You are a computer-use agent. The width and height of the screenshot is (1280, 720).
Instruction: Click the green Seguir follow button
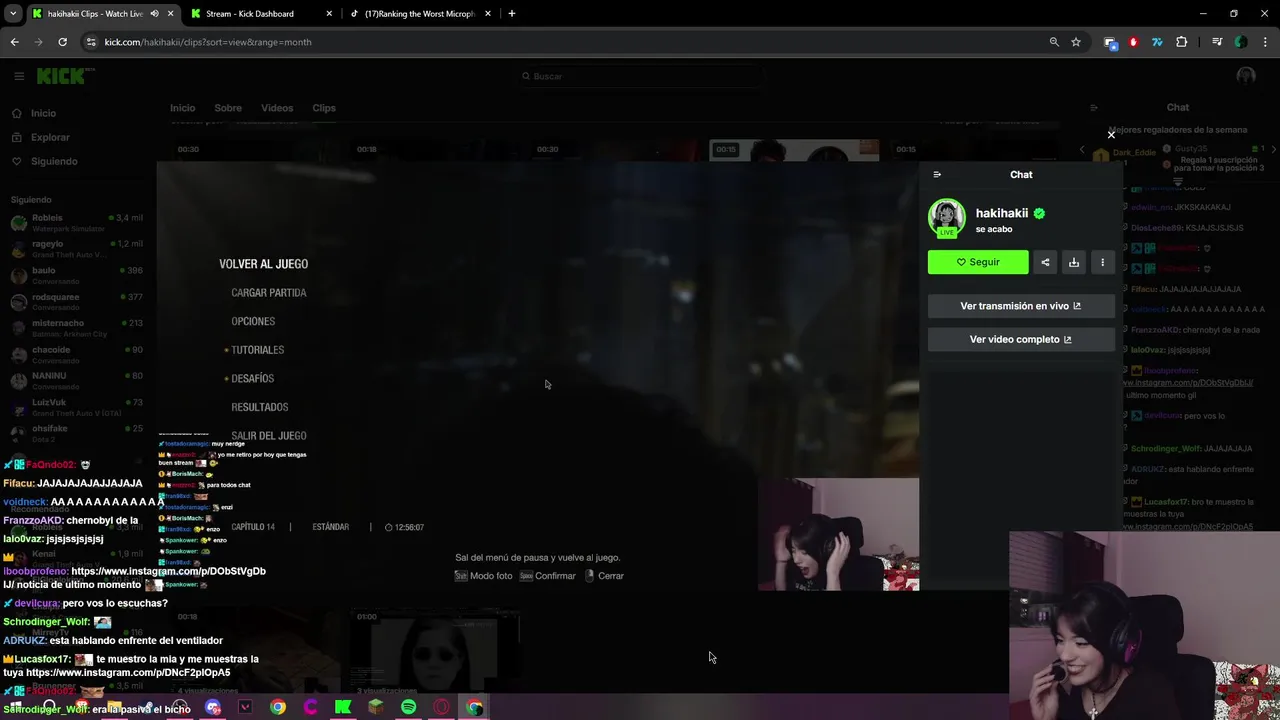coord(978,262)
